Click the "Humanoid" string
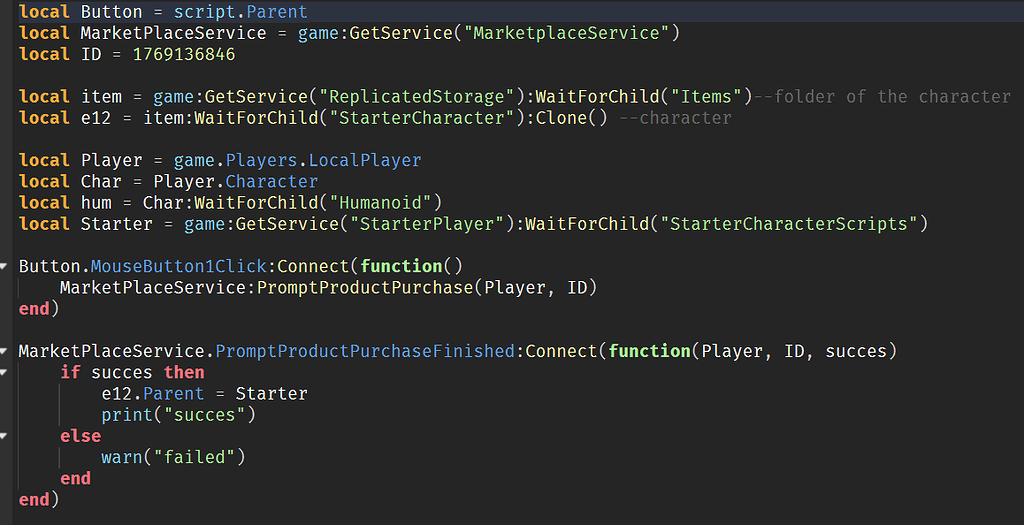This screenshot has height=525, width=1024. [x=381, y=202]
